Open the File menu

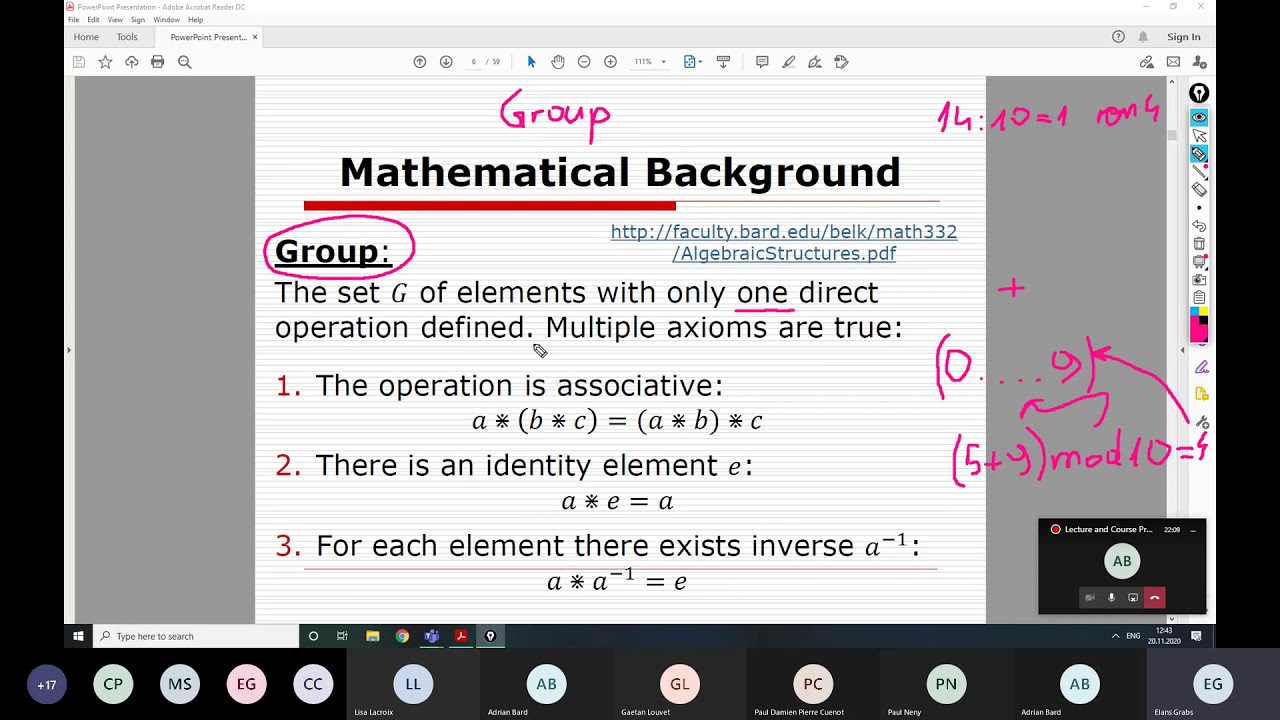click(x=74, y=20)
